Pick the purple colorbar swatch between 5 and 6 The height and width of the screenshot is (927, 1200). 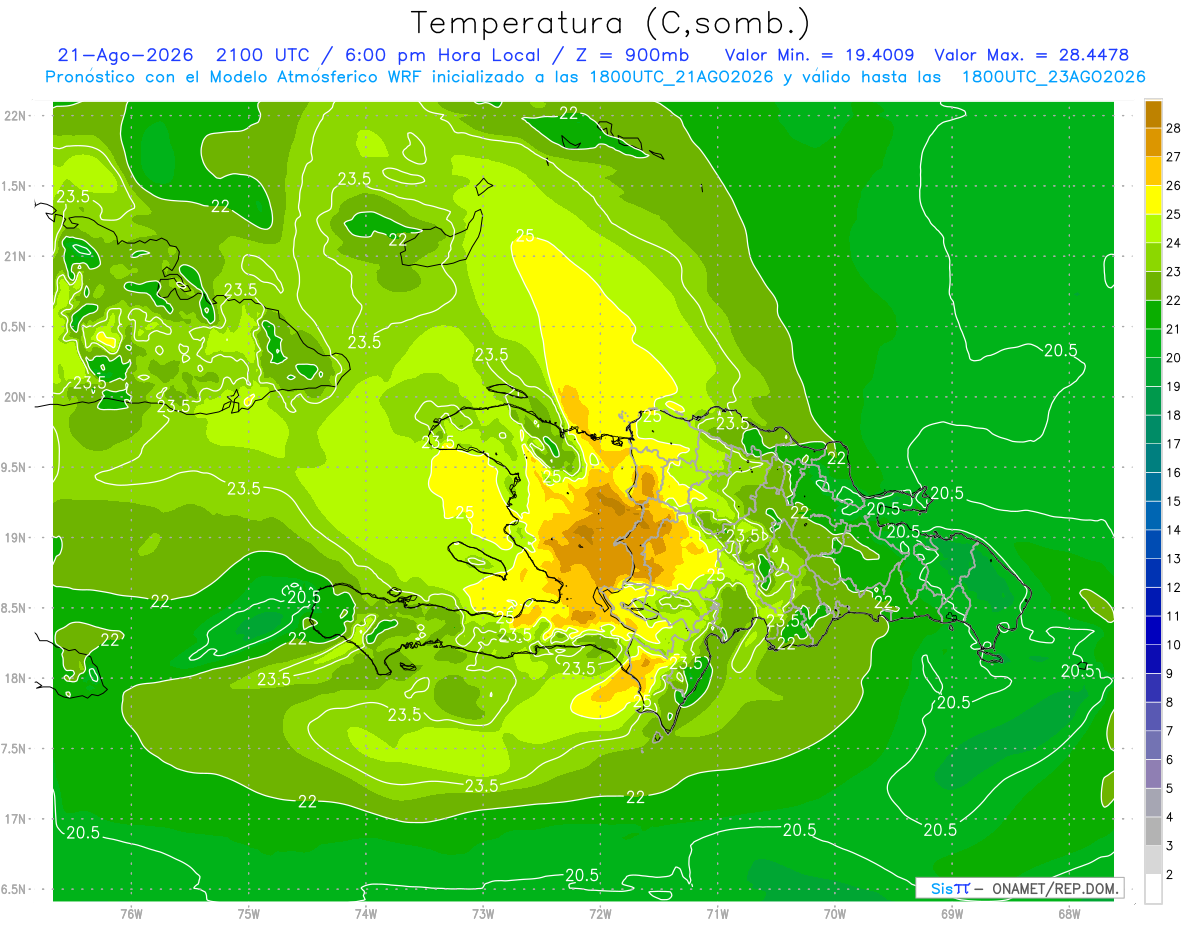coord(1153,774)
